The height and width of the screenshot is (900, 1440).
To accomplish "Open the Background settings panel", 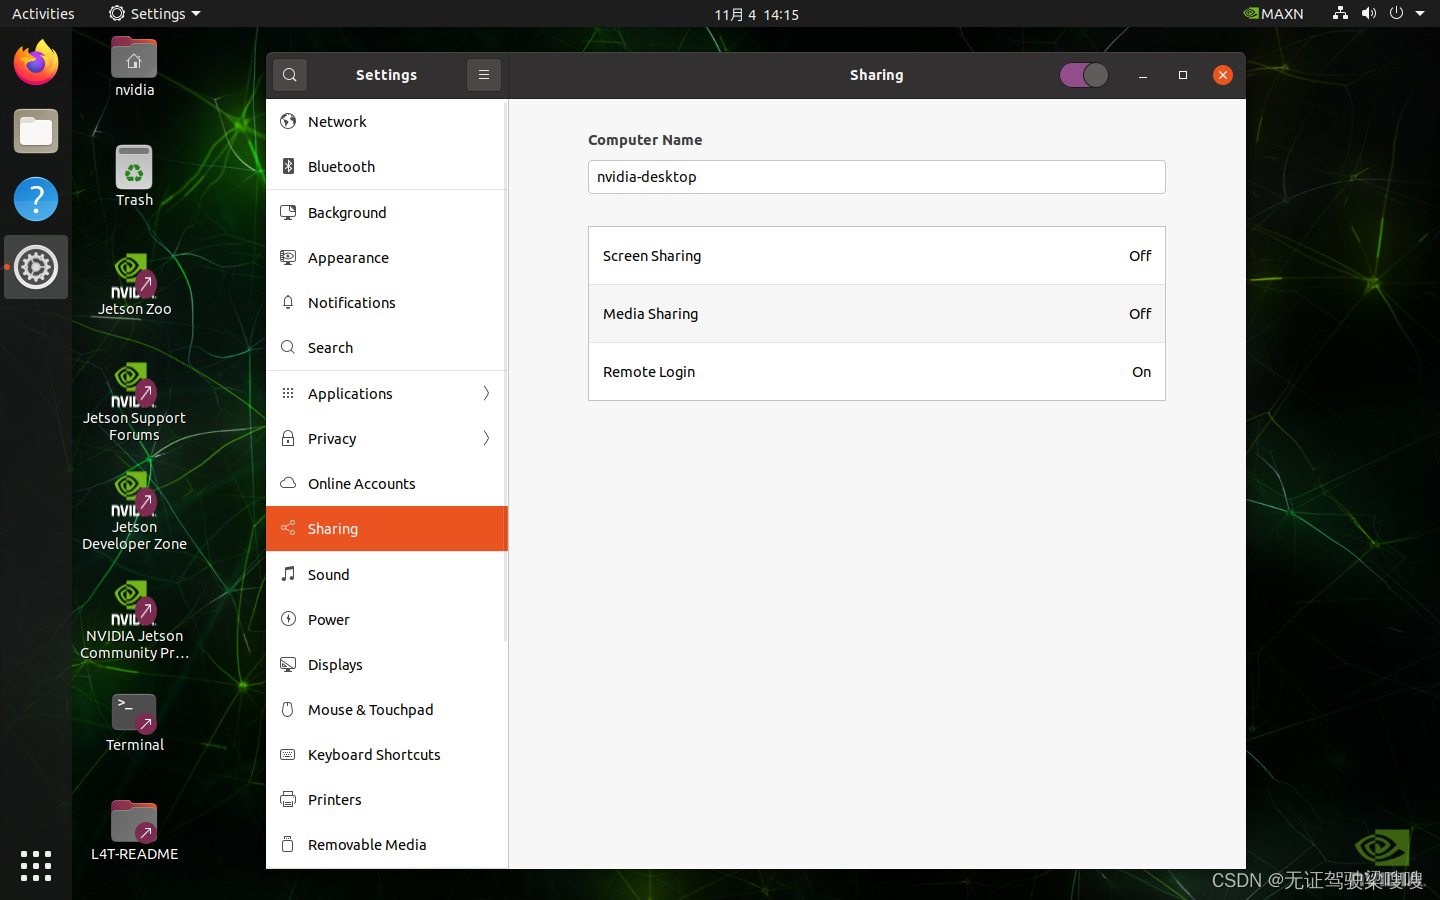I will point(347,212).
